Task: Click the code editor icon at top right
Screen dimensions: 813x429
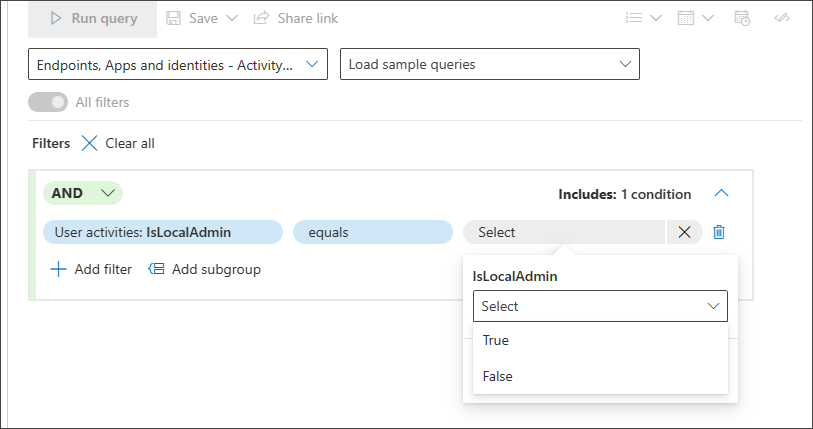Action: click(785, 18)
